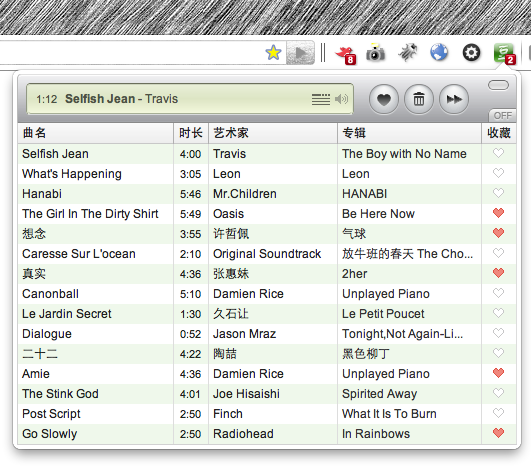Screen dimensions: 531x470
Task: Click the camera extension icon
Action: pos(375,52)
